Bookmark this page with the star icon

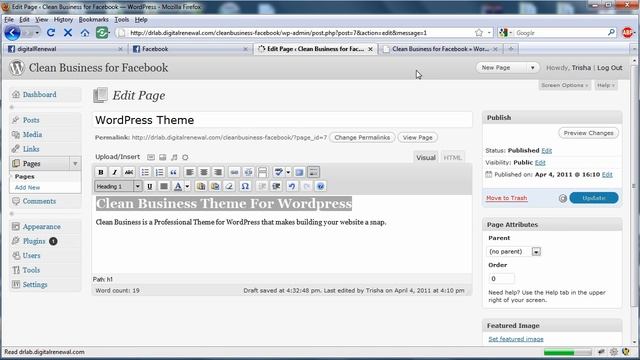[479, 33]
